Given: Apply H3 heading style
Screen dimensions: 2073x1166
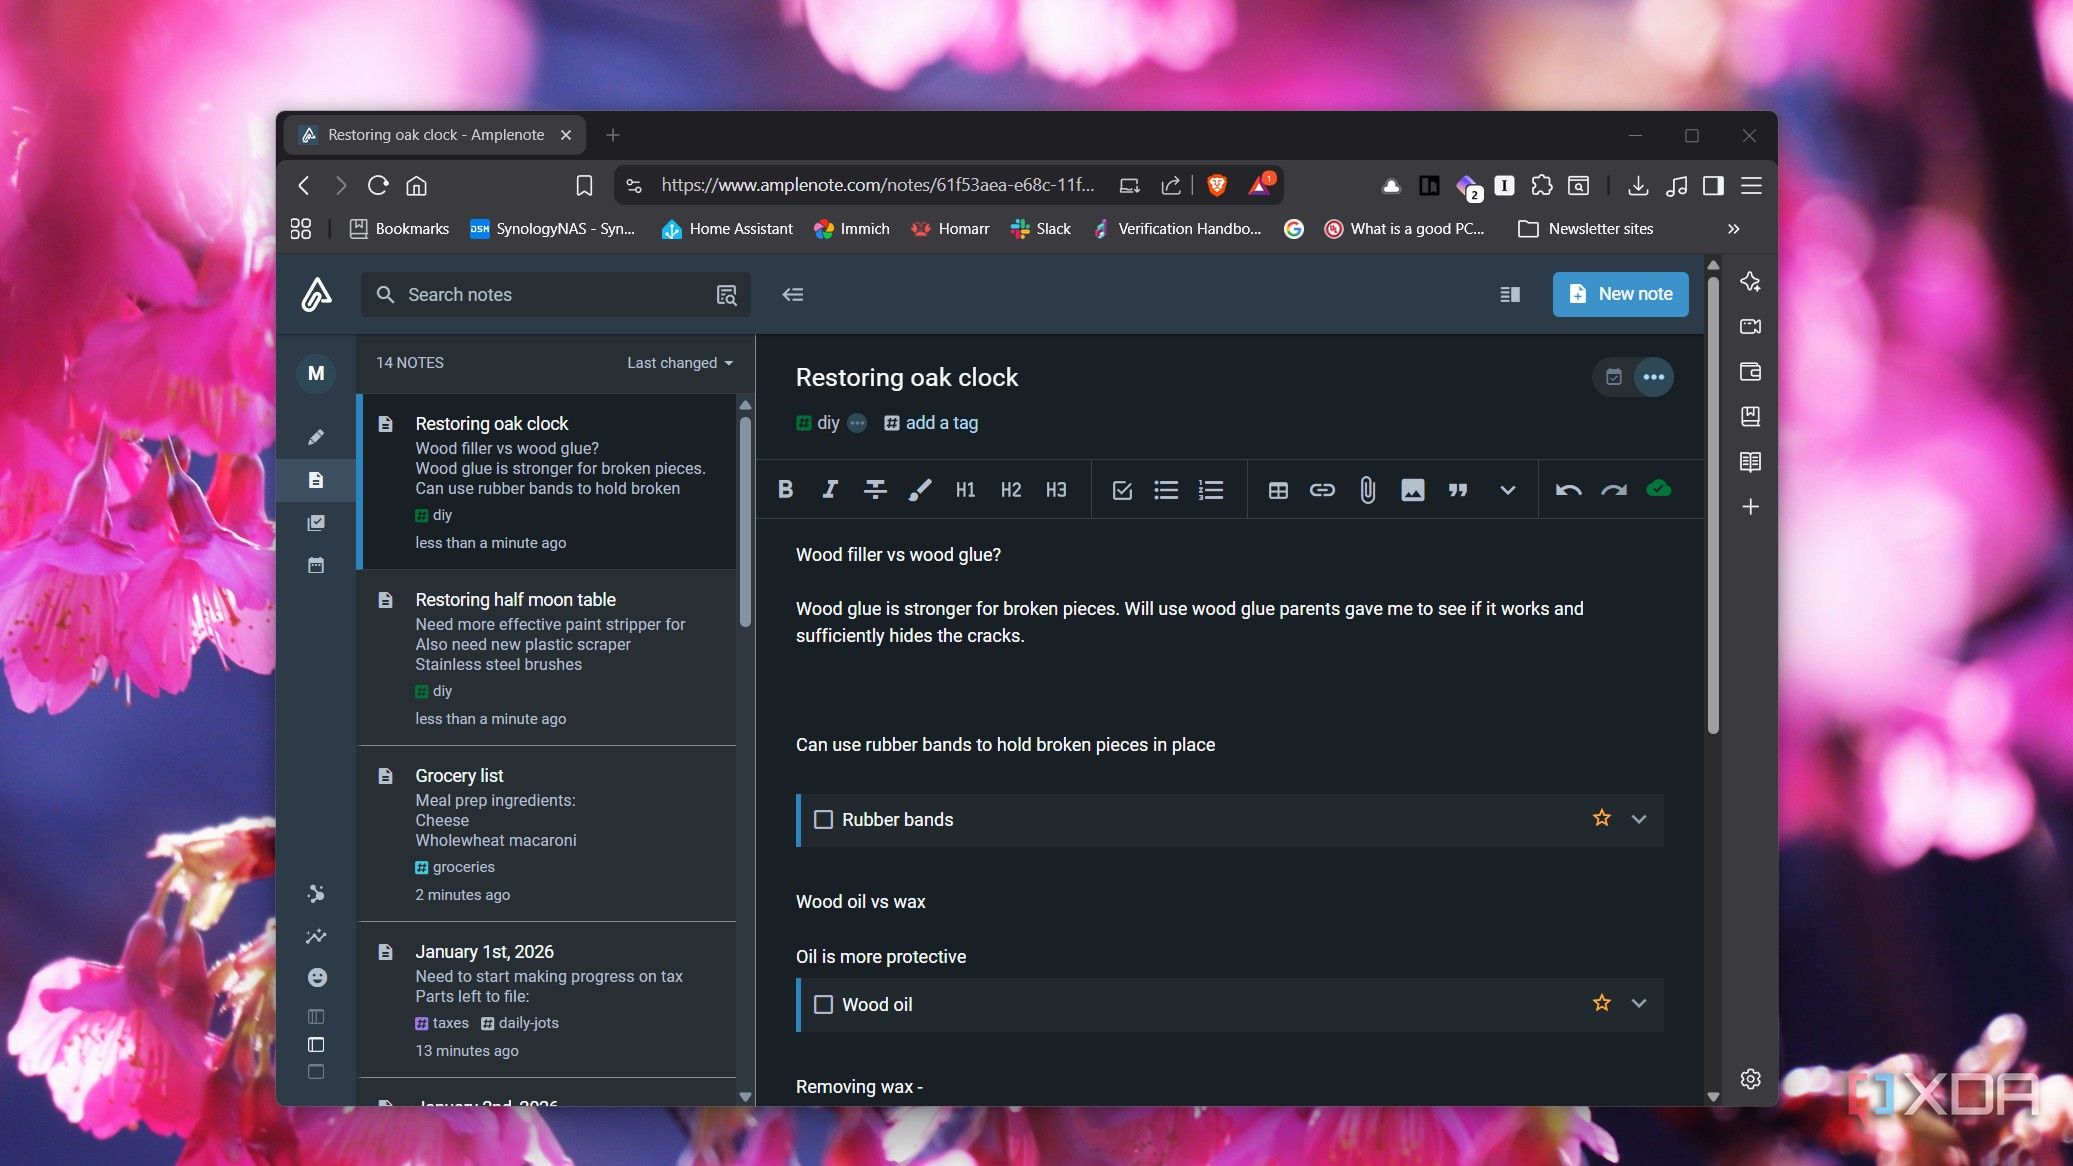Looking at the screenshot, I should tap(1056, 490).
